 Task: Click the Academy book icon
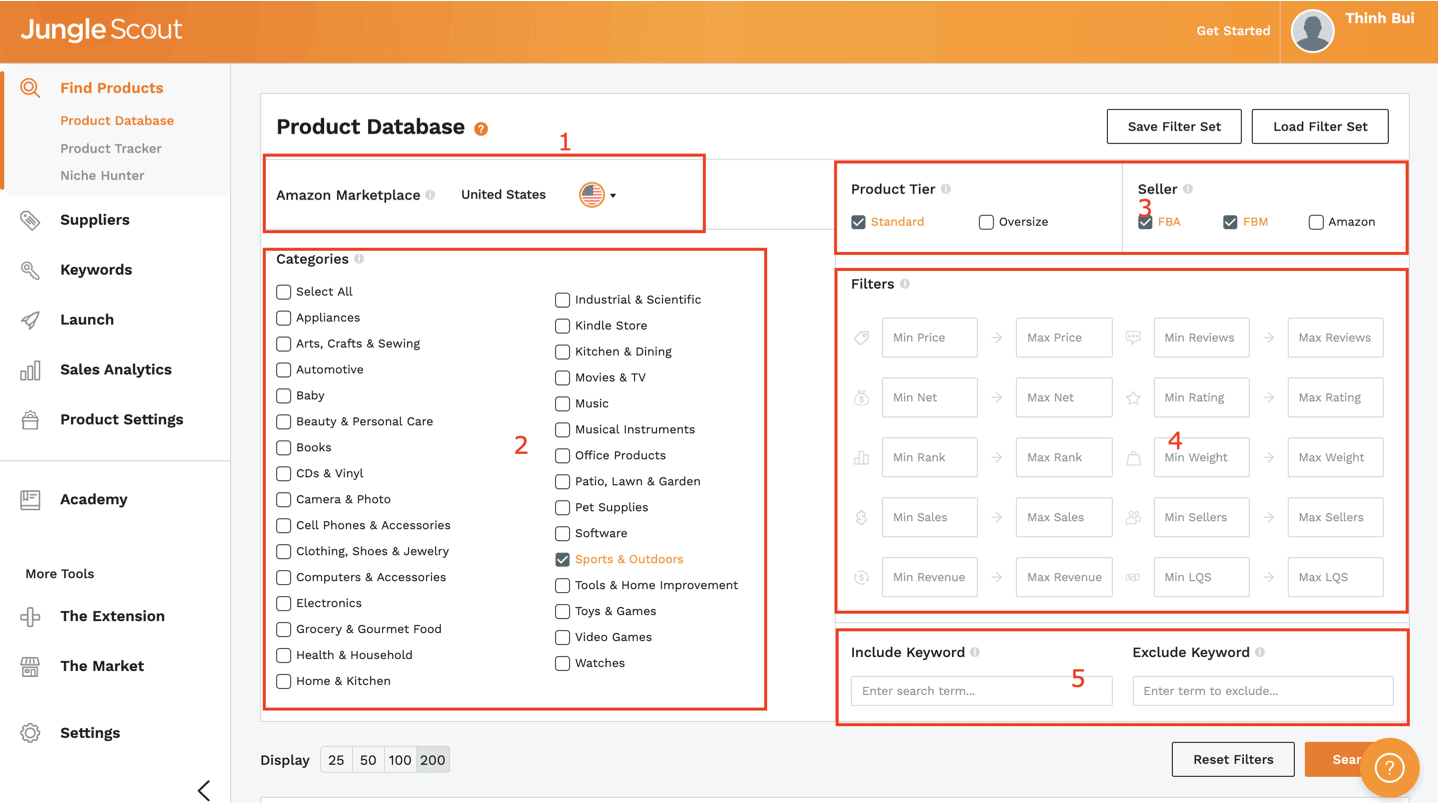(30, 500)
